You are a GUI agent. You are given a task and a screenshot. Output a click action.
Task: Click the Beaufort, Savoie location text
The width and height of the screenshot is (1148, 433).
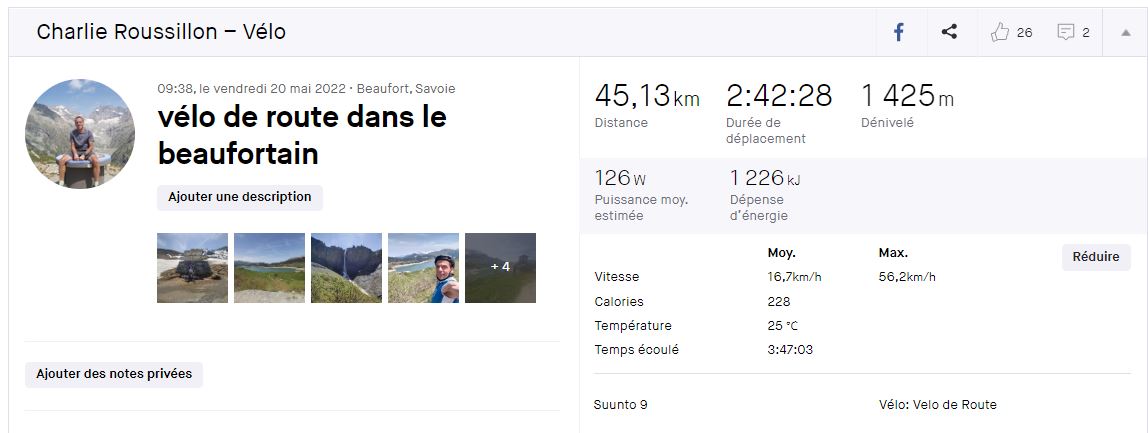(x=406, y=89)
